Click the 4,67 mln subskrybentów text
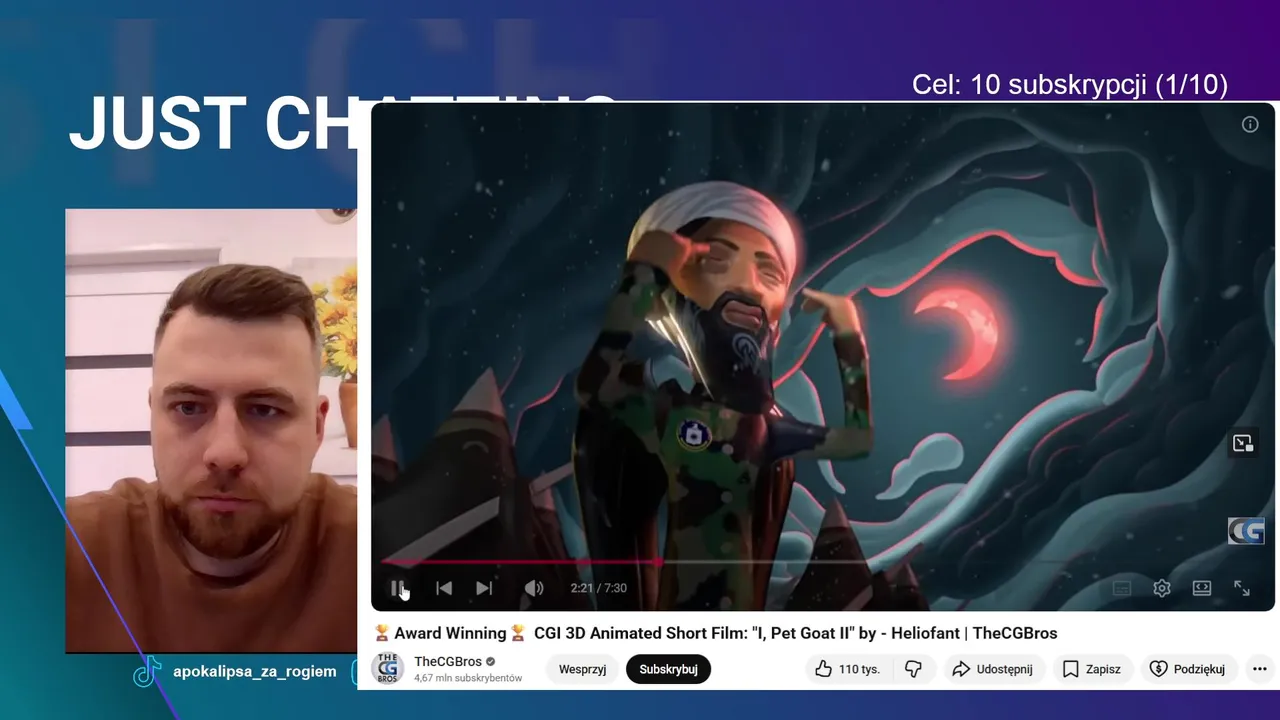Image resolution: width=1280 pixels, height=720 pixels. pyautogui.click(x=468, y=678)
